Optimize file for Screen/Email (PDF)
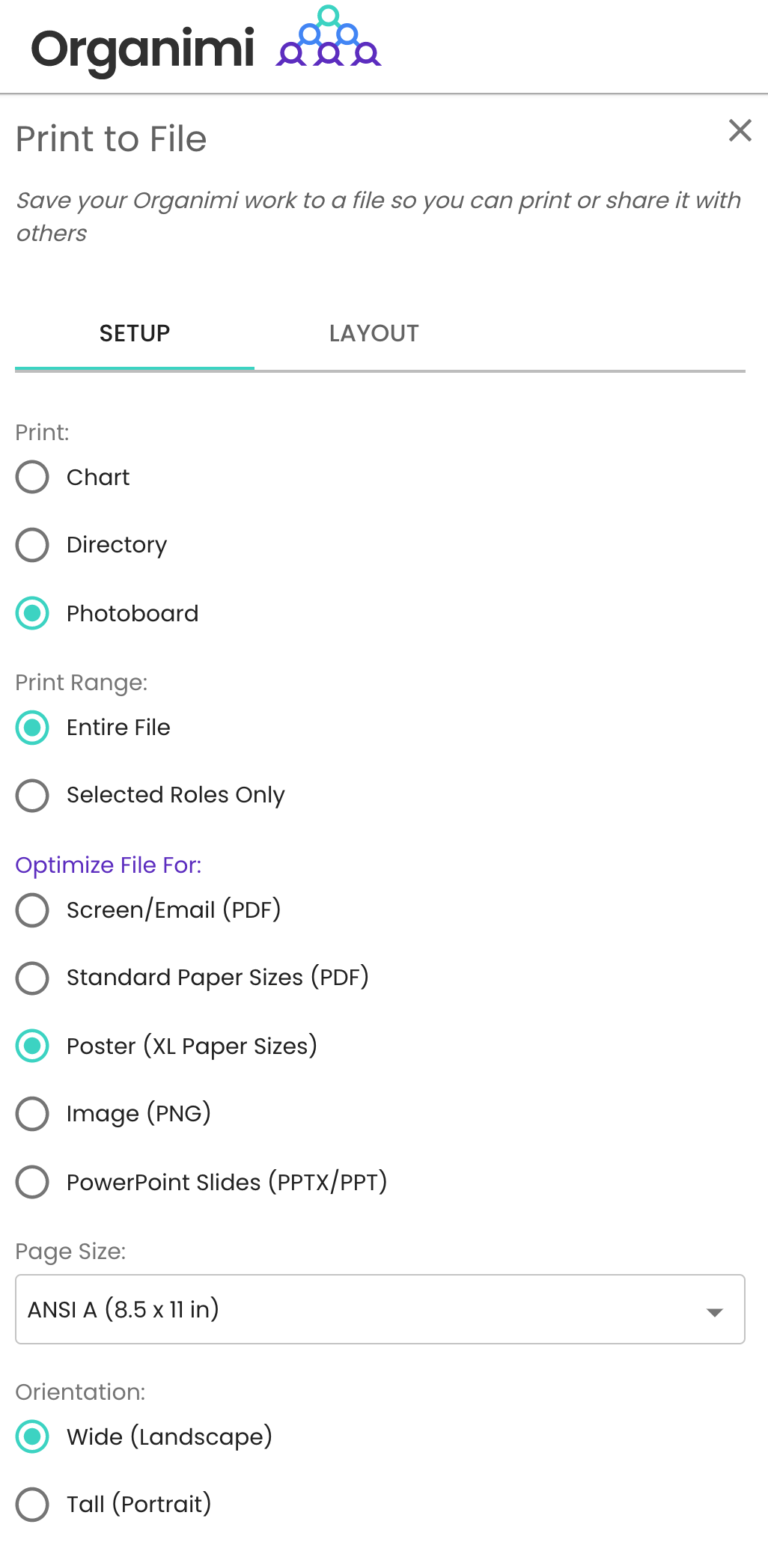Screen dimensions: 768x1551 pyautogui.click(x=32, y=910)
